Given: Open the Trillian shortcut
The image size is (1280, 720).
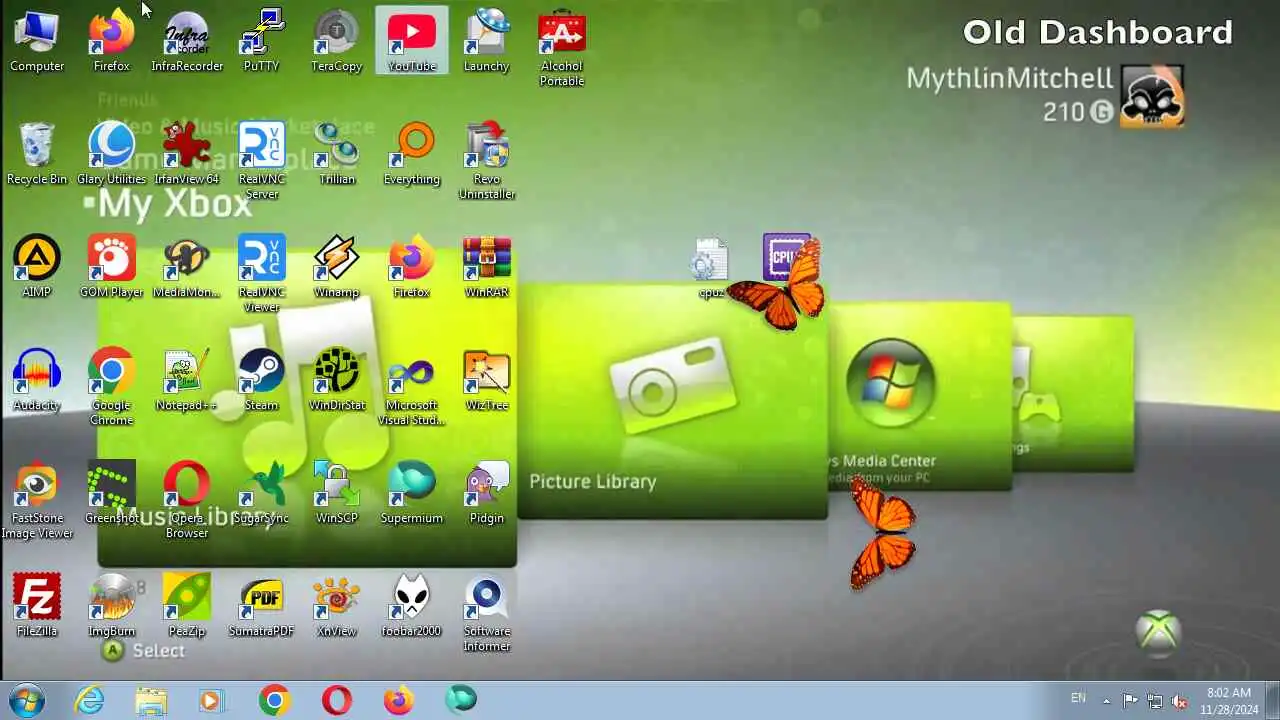Looking at the screenshot, I should 337,154.
